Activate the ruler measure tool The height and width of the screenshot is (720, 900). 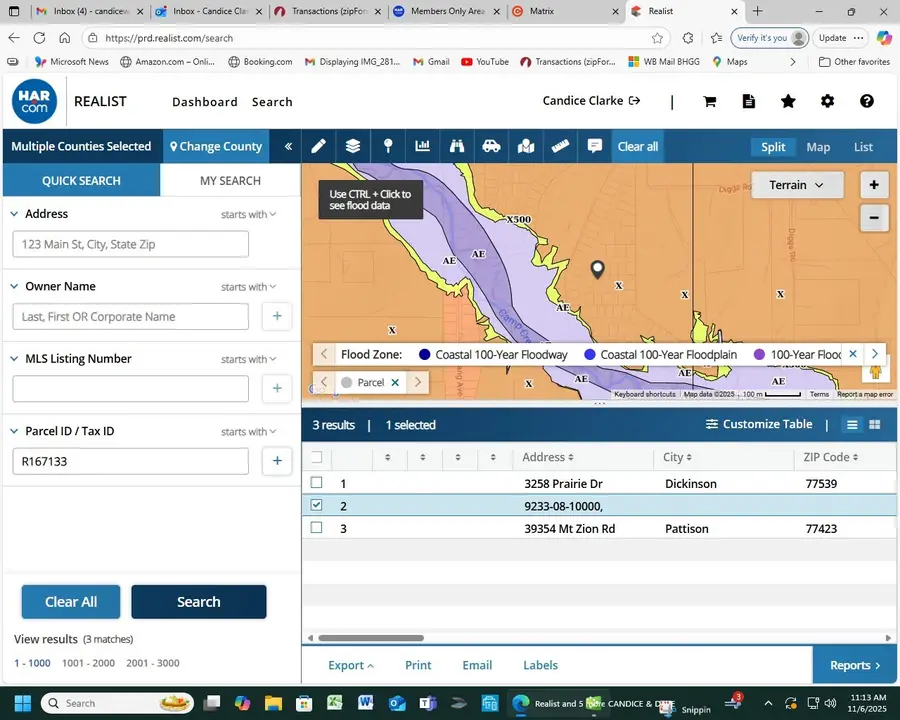560,146
